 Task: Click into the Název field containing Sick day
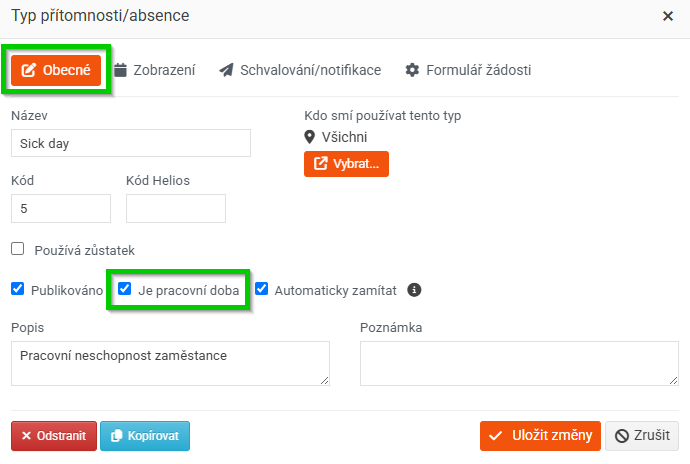[131, 143]
